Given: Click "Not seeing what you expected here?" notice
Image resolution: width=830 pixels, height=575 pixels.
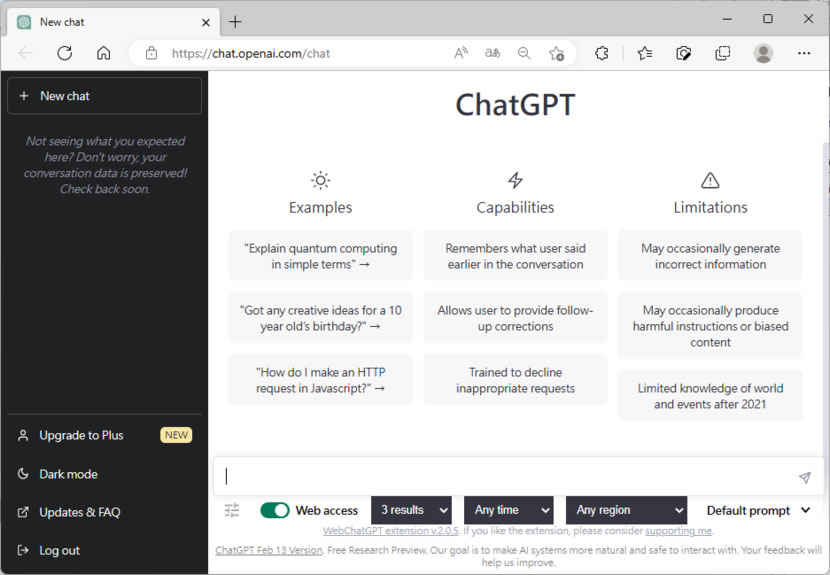Looking at the screenshot, I should (x=105, y=165).
